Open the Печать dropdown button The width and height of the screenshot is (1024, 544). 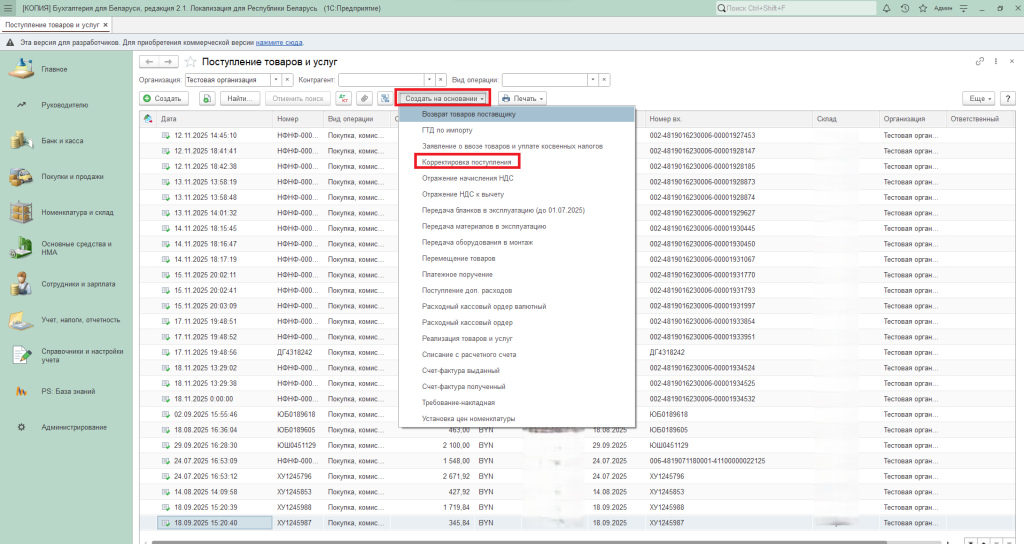click(522, 99)
